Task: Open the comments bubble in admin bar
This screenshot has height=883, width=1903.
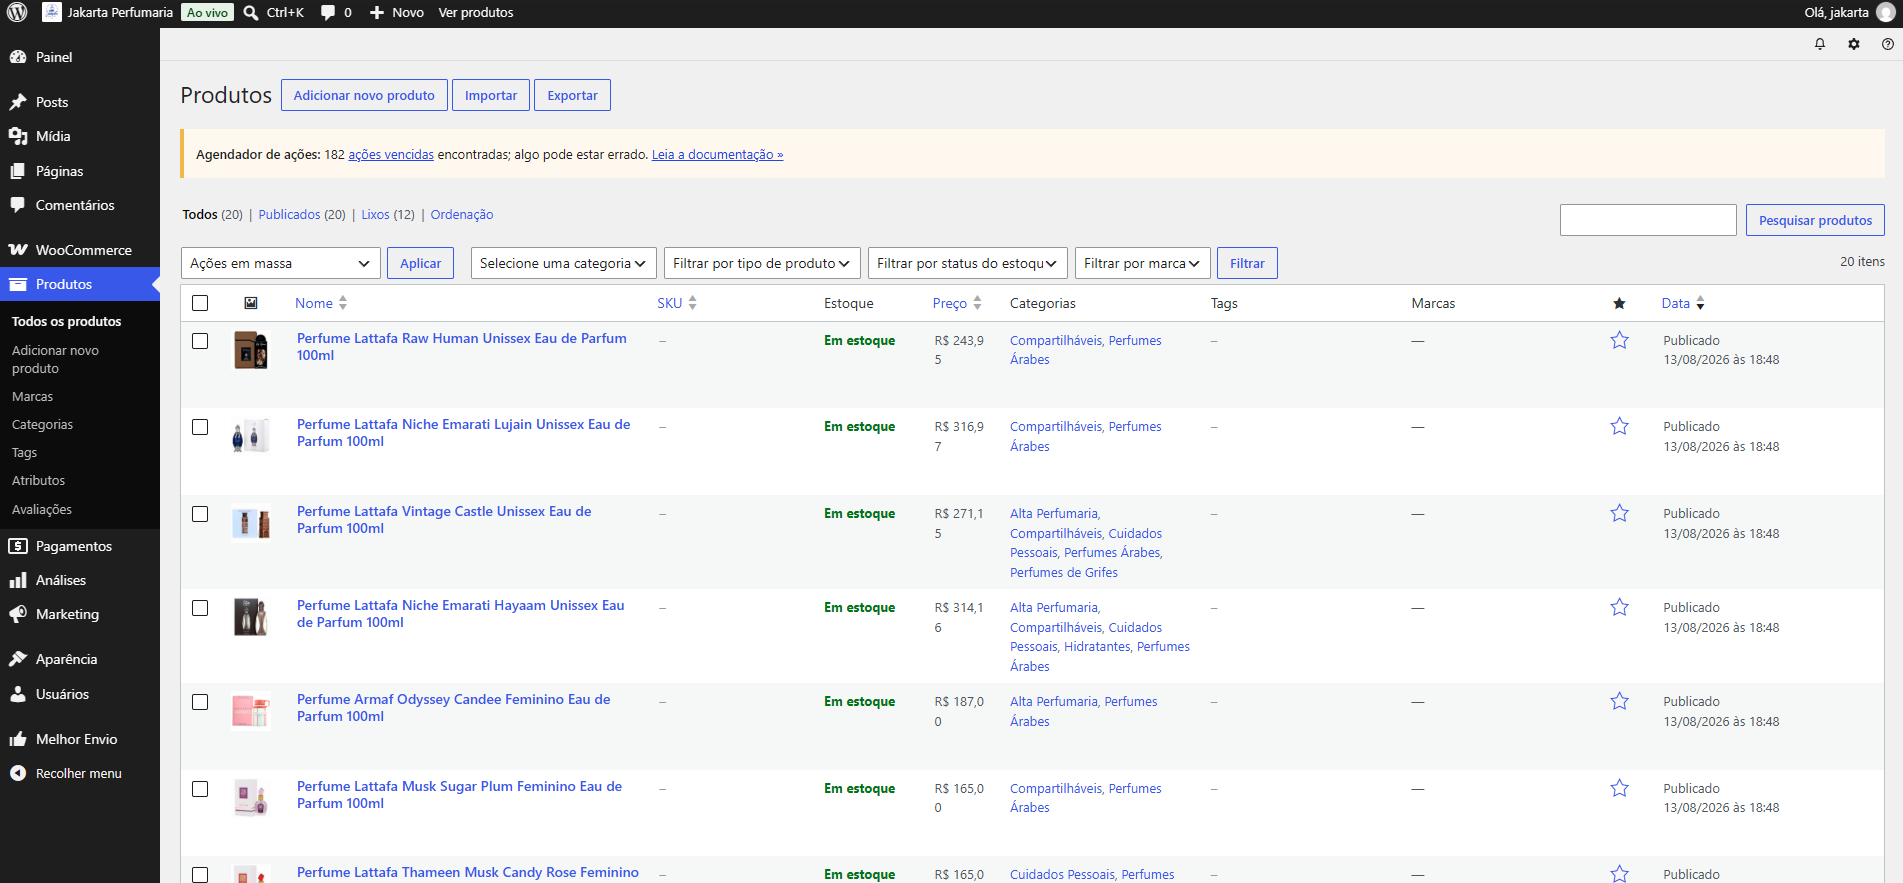Action: (336, 13)
